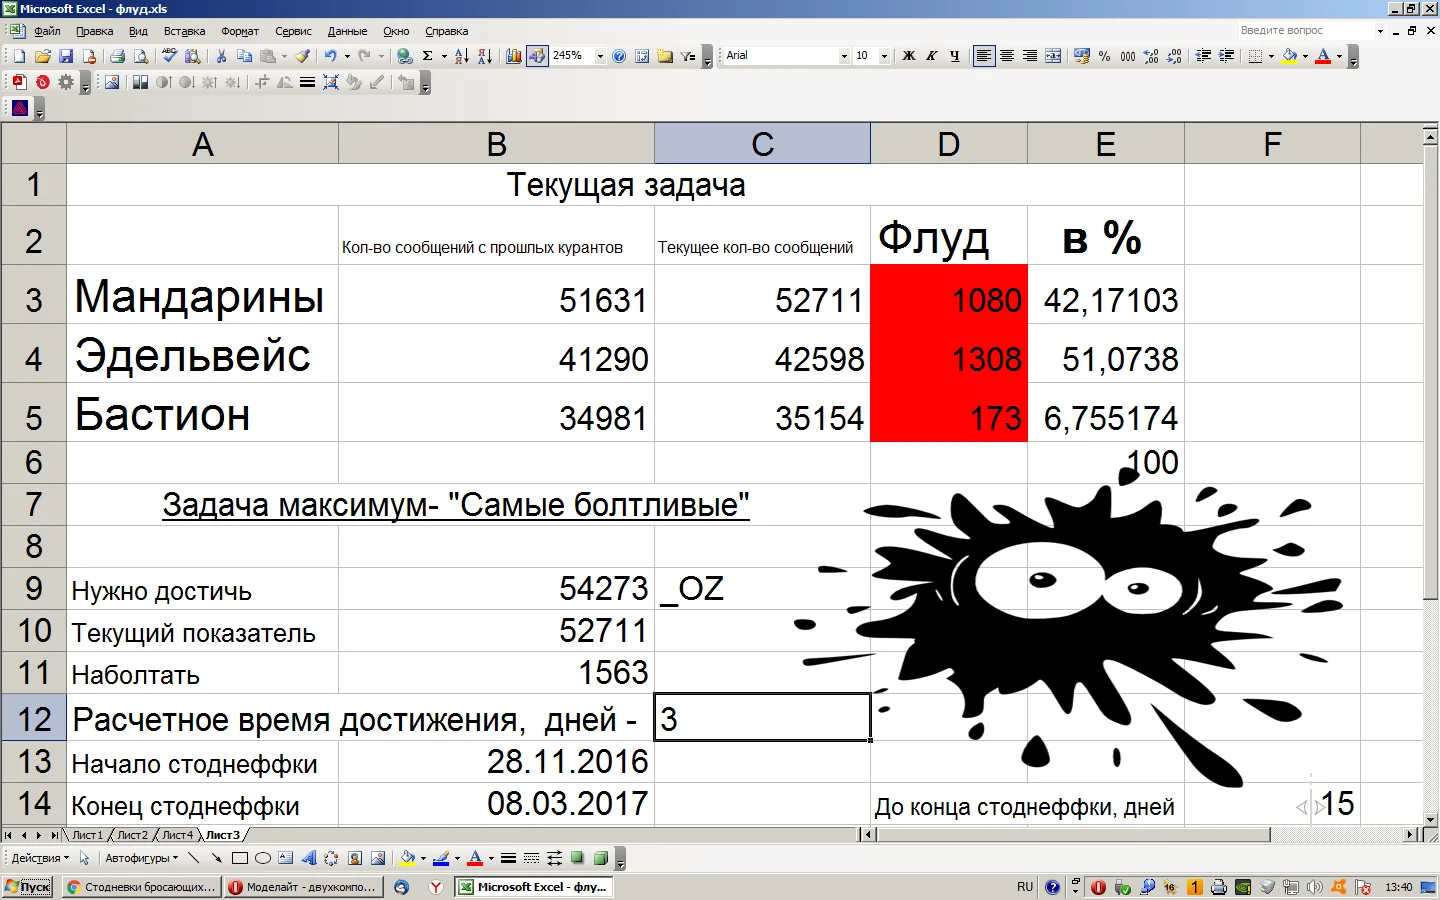The height and width of the screenshot is (900, 1440).
Task: Expand the AutoSum functions arrow
Action: point(444,56)
